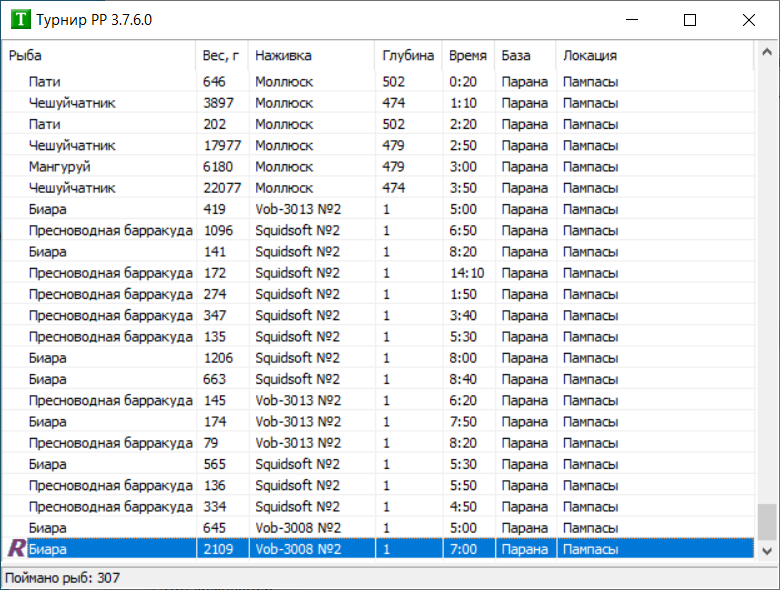Image resolution: width=780 pixels, height=590 pixels.
Task: Click the green T application icon
Action: (x=20, y=20)
